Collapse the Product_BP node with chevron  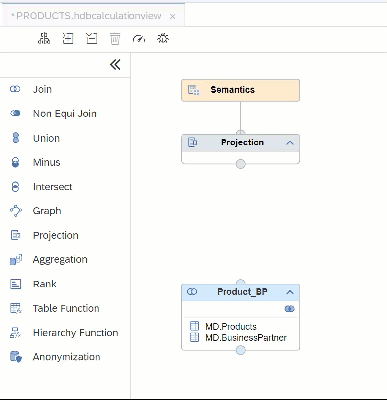(x=290, y=292)
